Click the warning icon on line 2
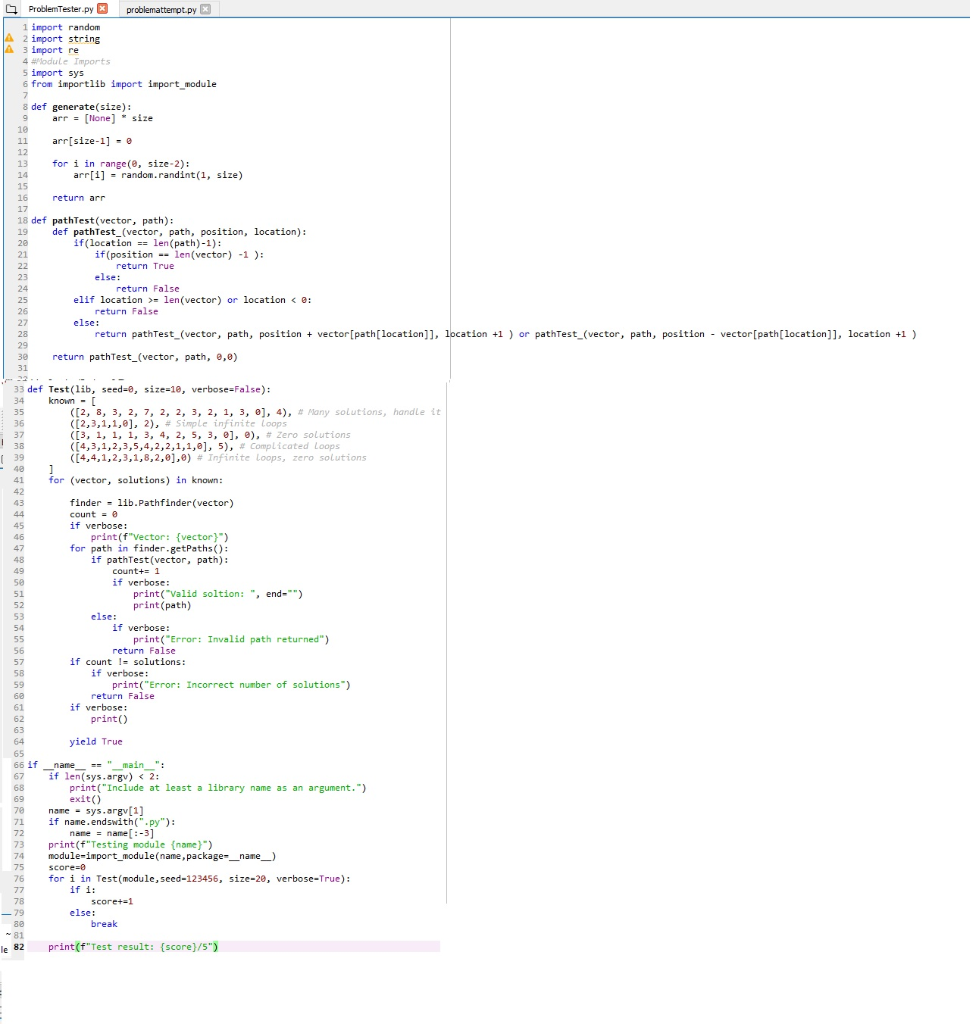This screenshot has height=1024, width=979. (x=9, y=38)
